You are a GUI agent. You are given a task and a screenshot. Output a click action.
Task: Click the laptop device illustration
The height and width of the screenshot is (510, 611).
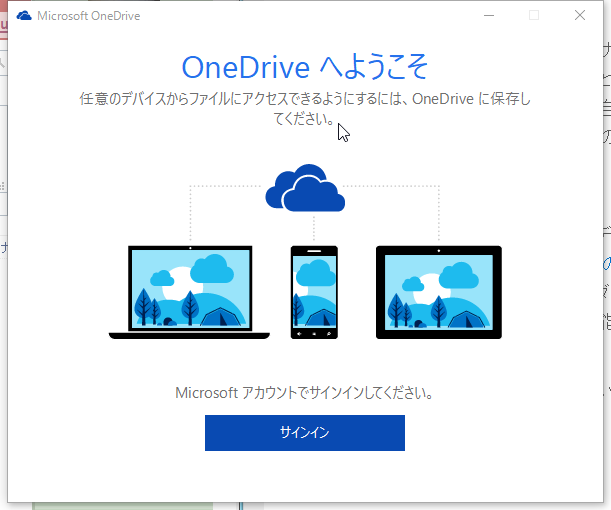pos(189,292)
